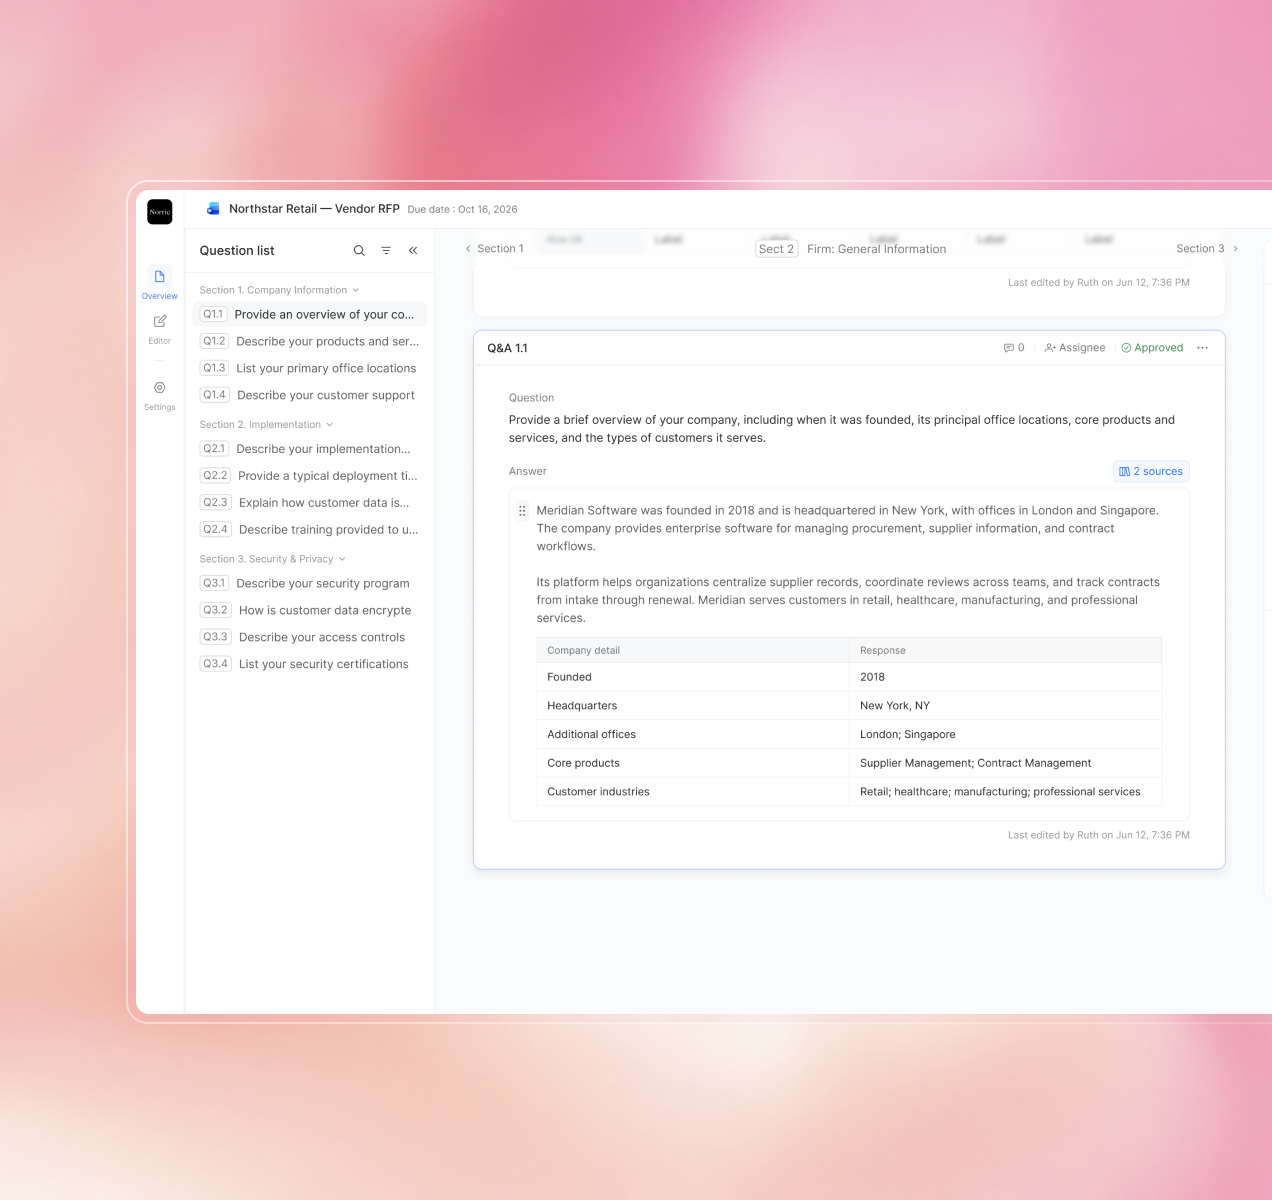Click the Core products cell
1272x1200 pixels.
[692, 763]
